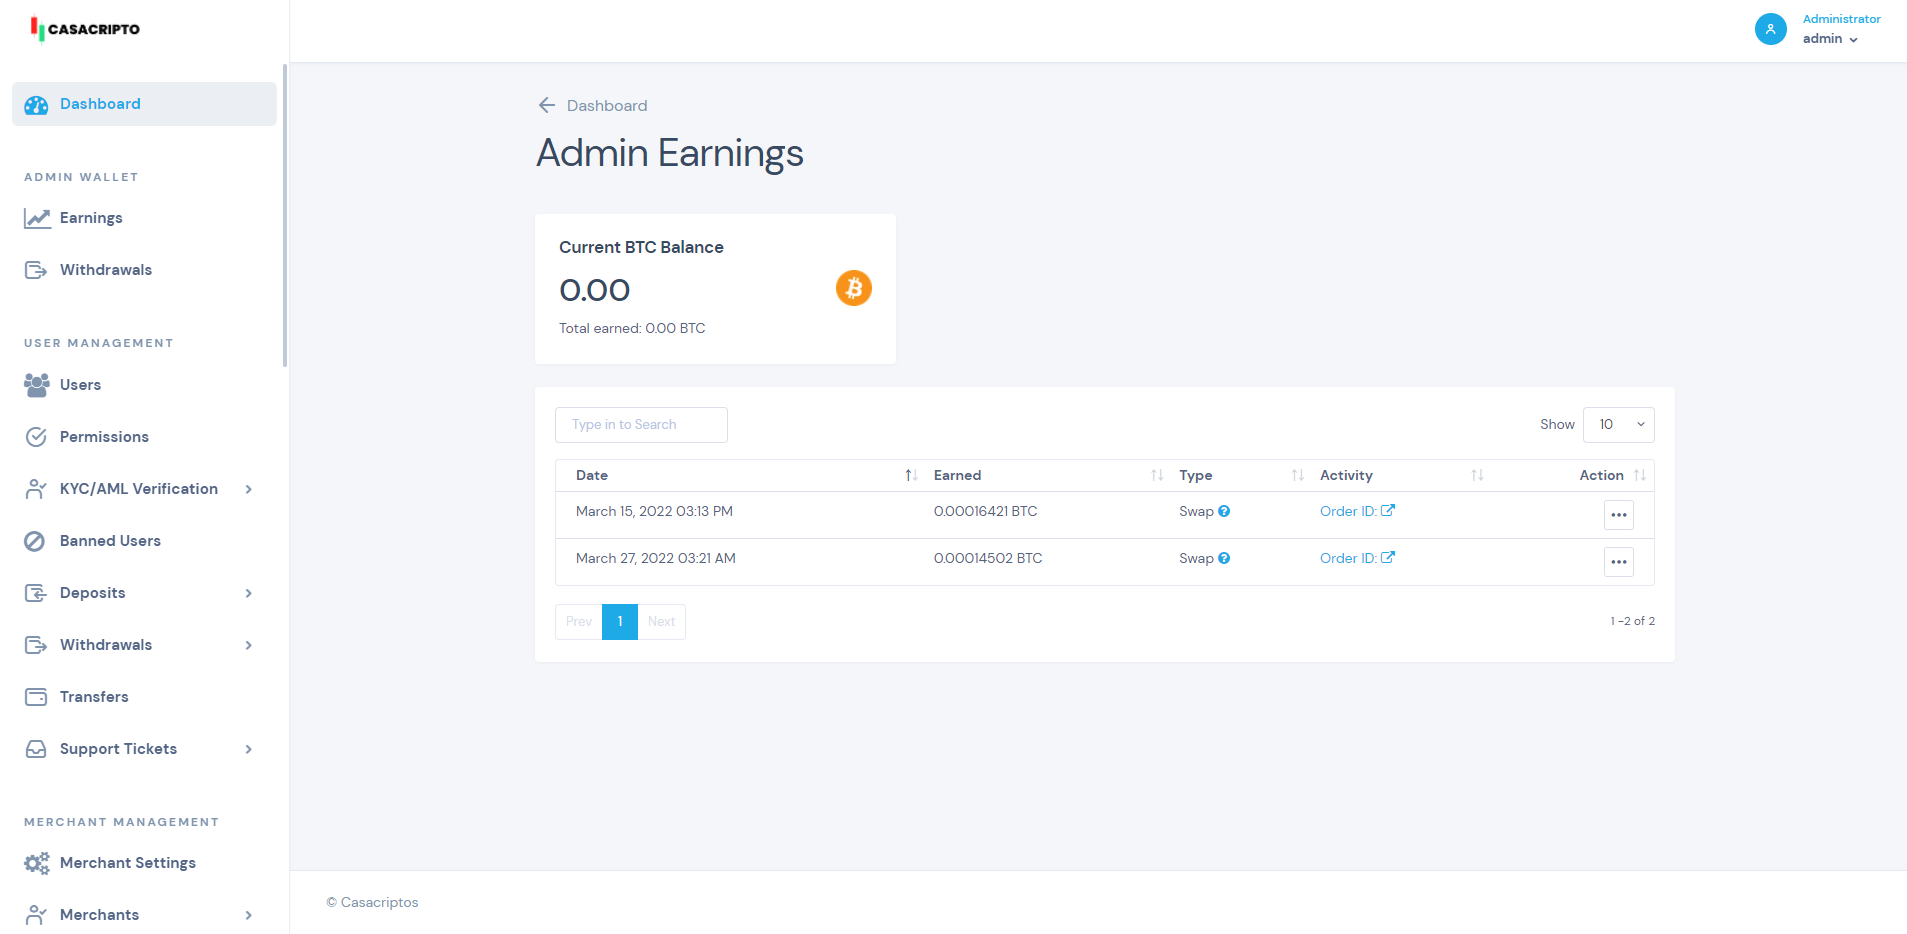Image resolution: width=1907 pixels, height=934 pixels.
Task: Open the Order ID link for March 15
Action: pyautogui.click(x=1347, y=511)
